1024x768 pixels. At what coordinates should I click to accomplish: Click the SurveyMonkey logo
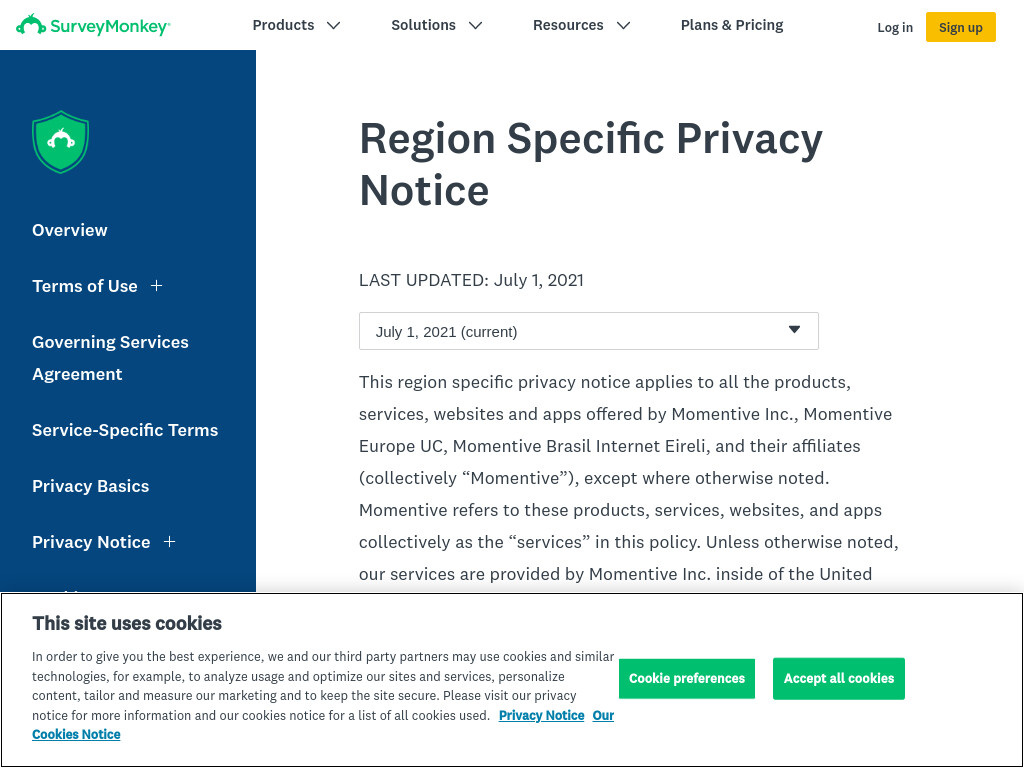pyautogui.click(x=93, y=25)
